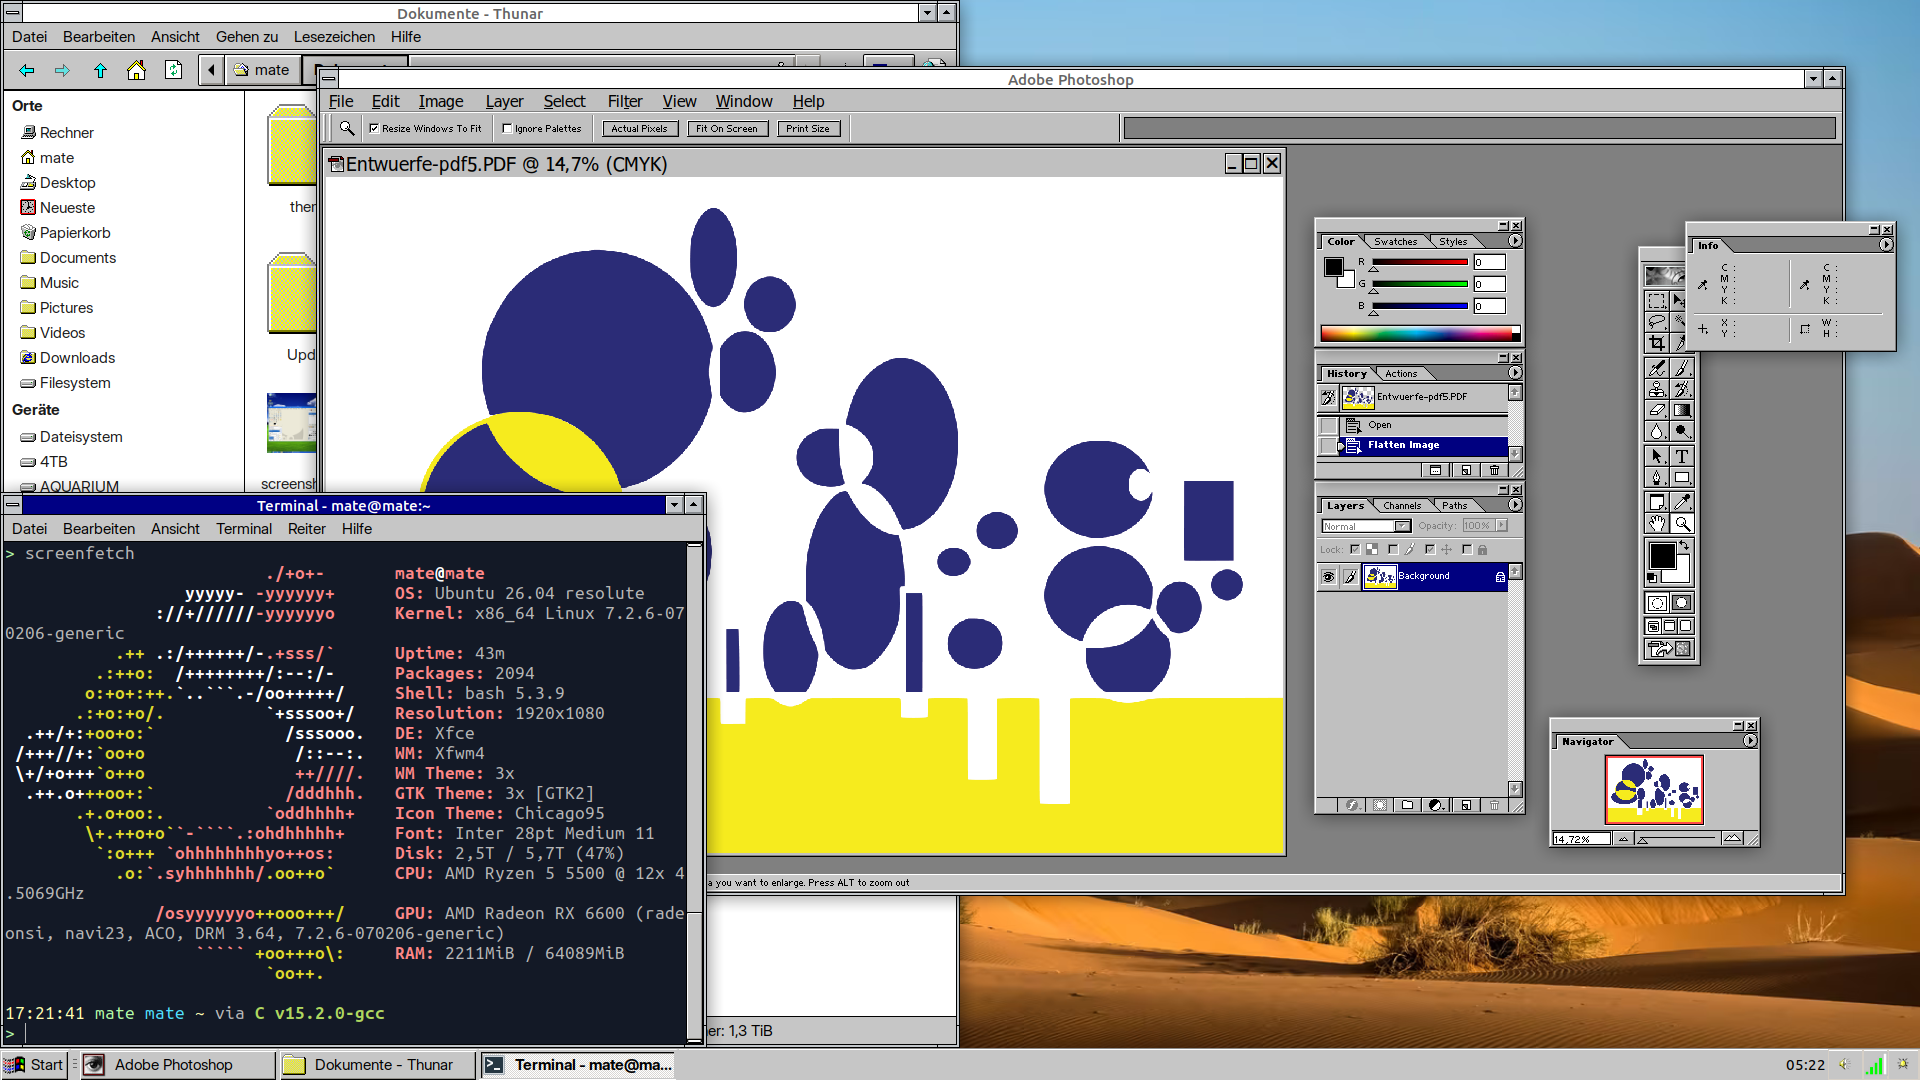This screenshot has height=1080, width=1920.
Task: Open the Navigator palette options menu
Action: coord(1750,741)
